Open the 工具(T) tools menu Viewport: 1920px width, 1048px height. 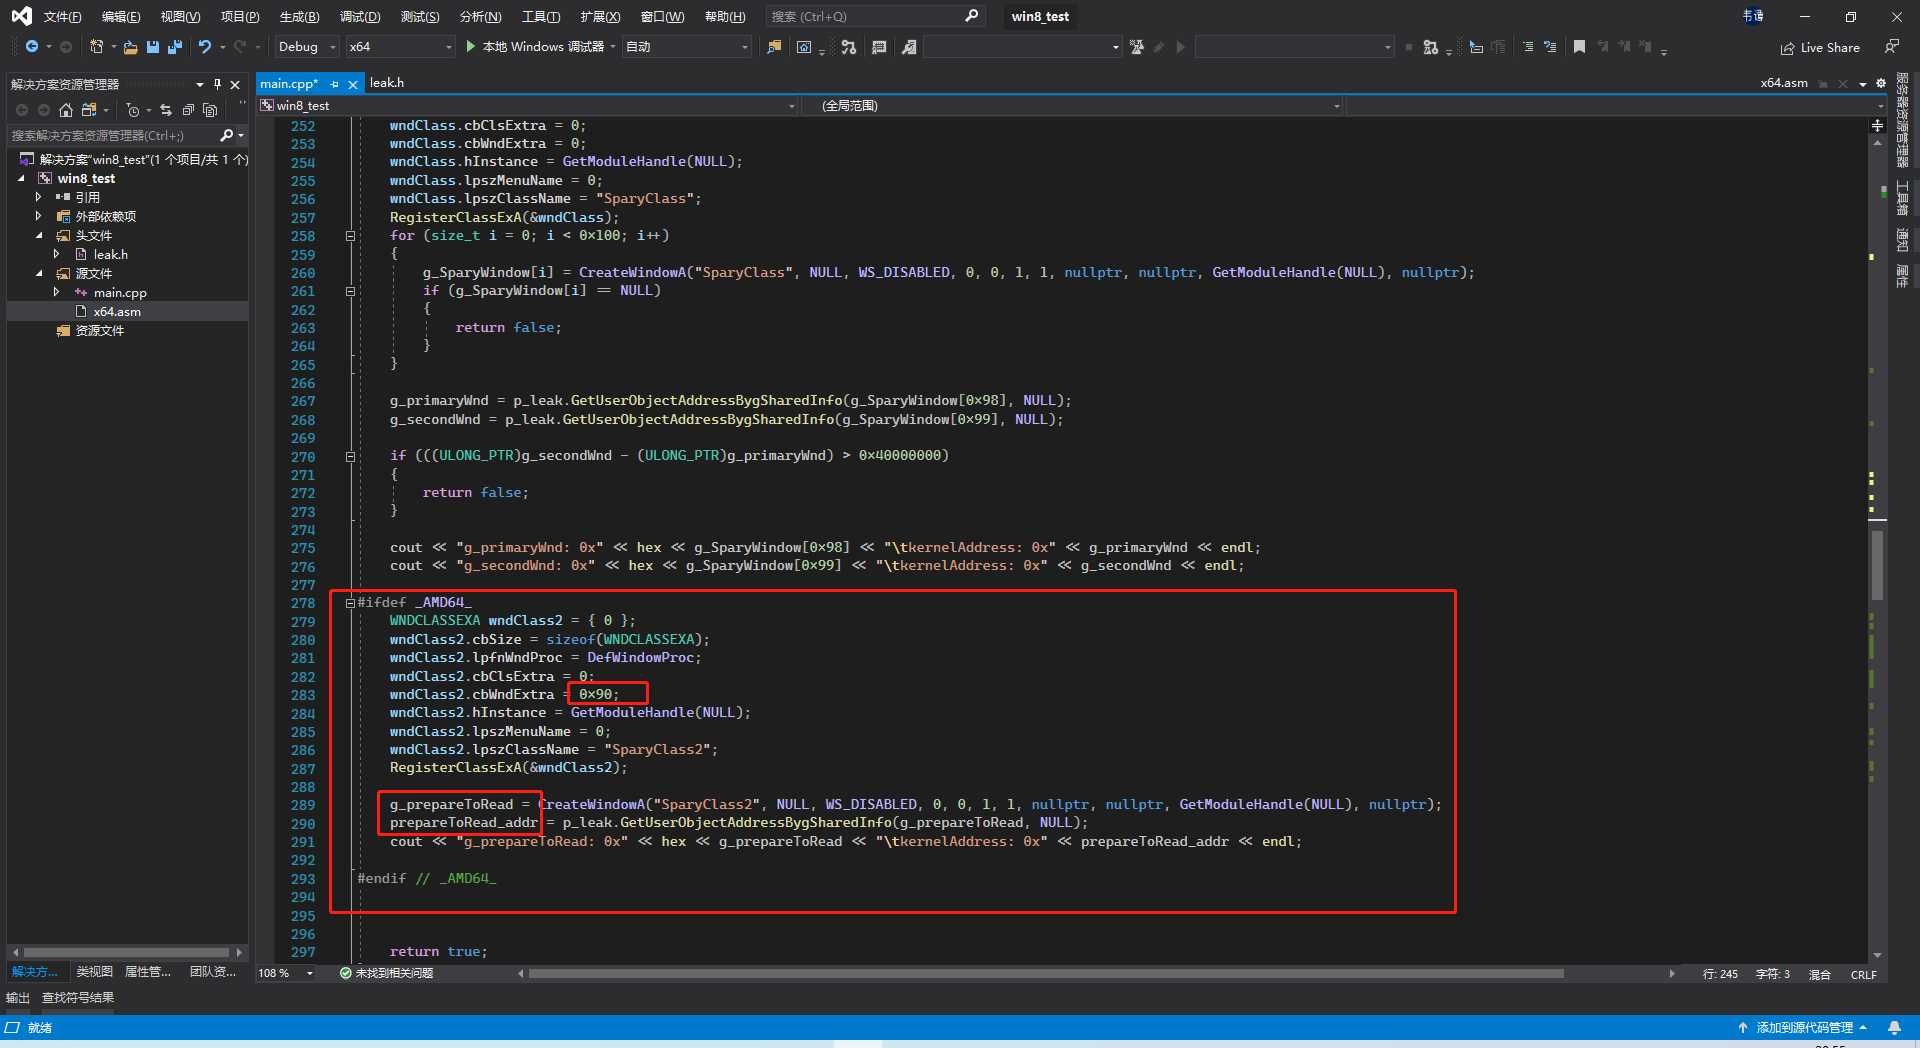[541, 17]
